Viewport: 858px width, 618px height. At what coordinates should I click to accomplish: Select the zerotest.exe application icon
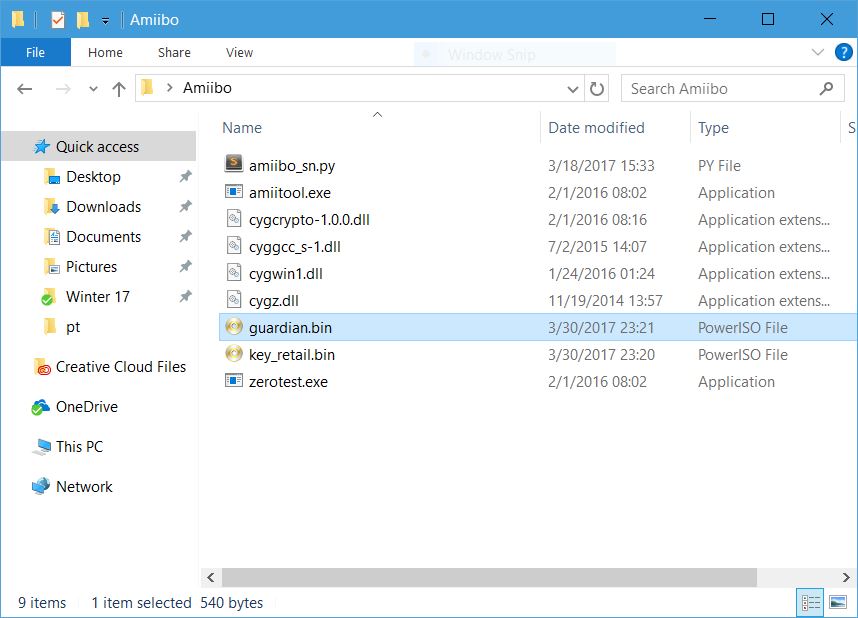coord(234,380)
